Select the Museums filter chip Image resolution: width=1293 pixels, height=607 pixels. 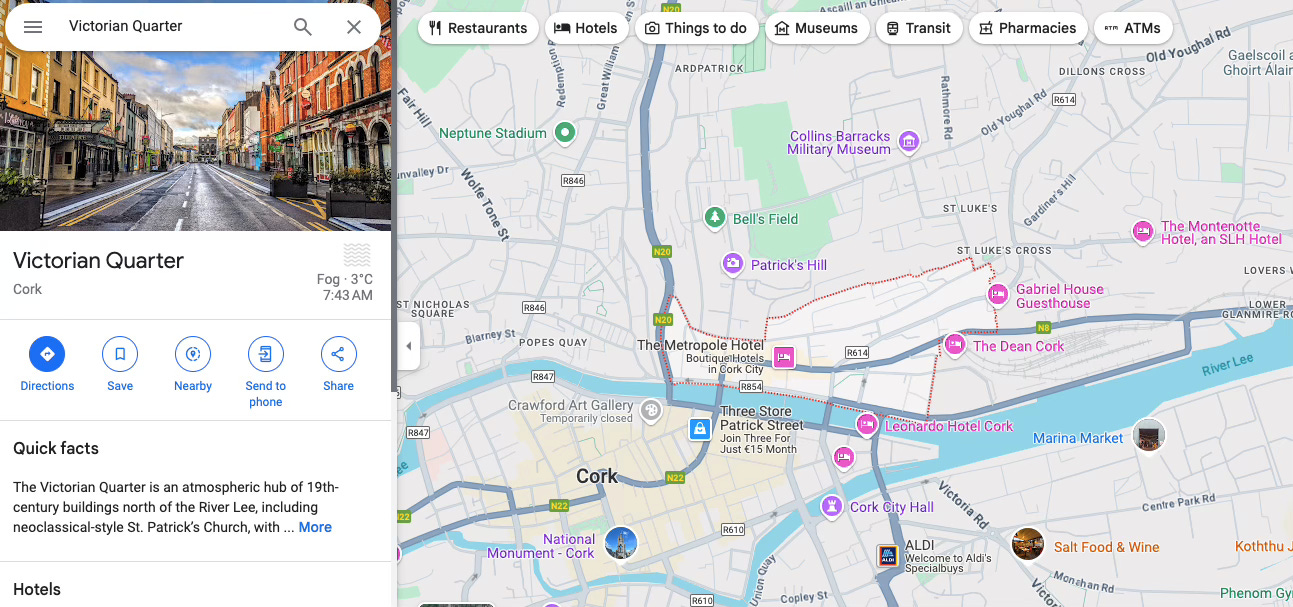pyautogui.click(x=817, y=28)
